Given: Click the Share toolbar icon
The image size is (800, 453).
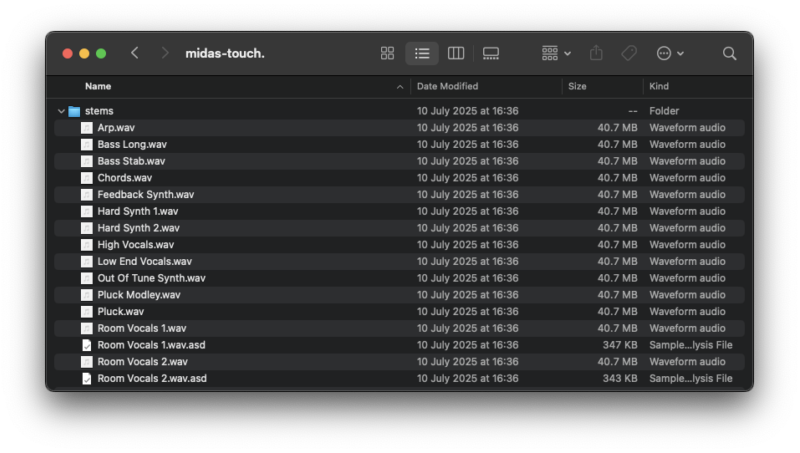Looking at the screenshot, I should (x=596, y=53).
